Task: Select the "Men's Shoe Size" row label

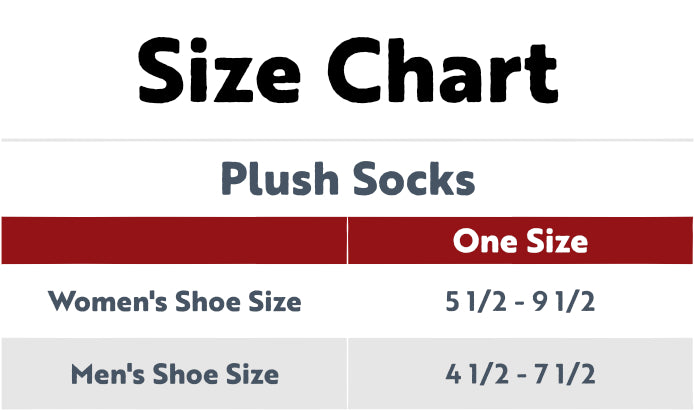Action: [175, 375]
